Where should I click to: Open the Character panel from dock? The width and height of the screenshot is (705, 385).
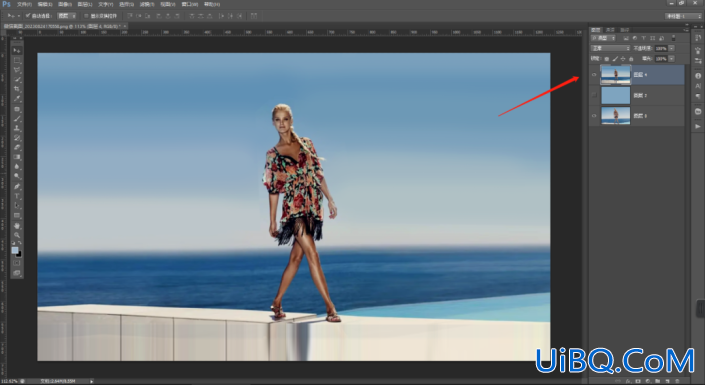698,85
